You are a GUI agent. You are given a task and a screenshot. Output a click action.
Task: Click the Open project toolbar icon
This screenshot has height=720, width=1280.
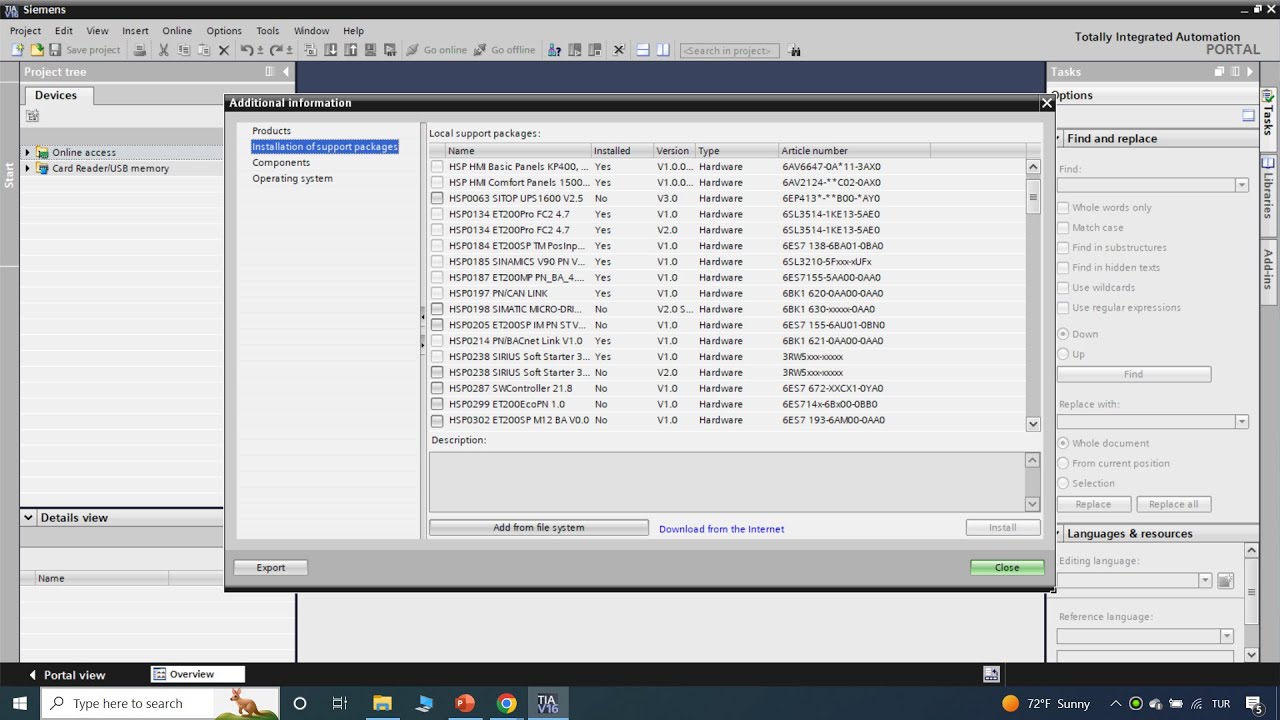point(37,50)
